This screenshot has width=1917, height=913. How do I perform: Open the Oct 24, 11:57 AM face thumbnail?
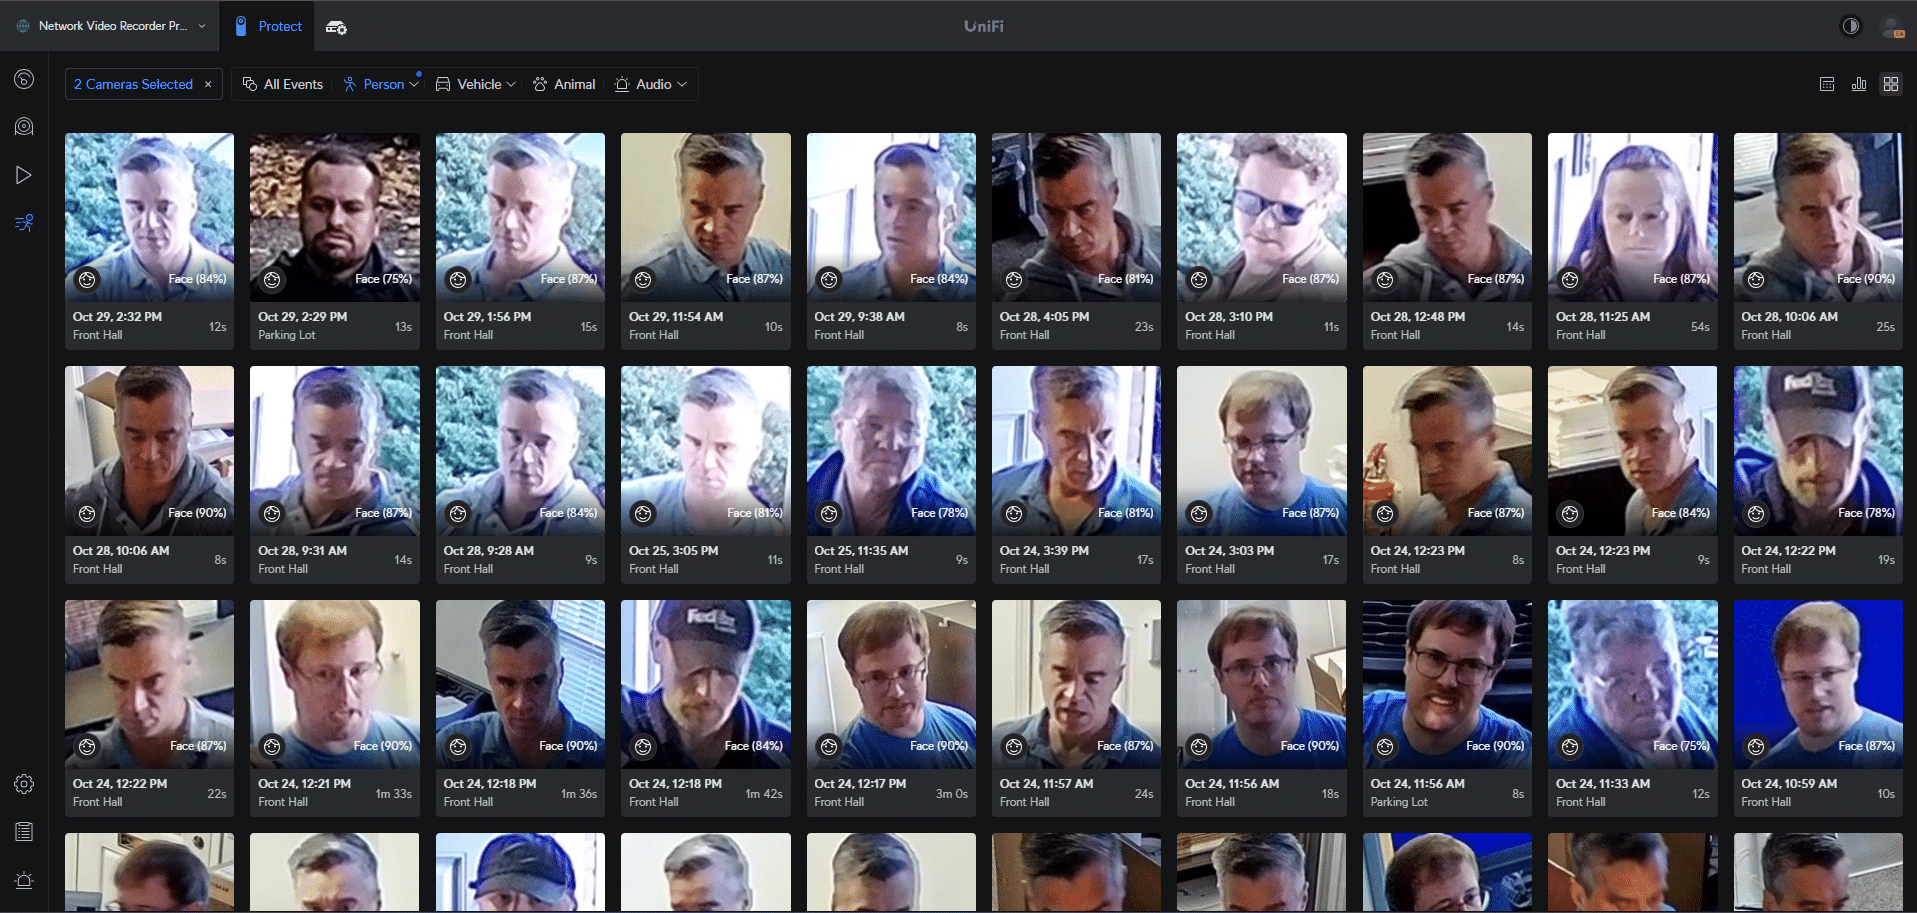1076,684
